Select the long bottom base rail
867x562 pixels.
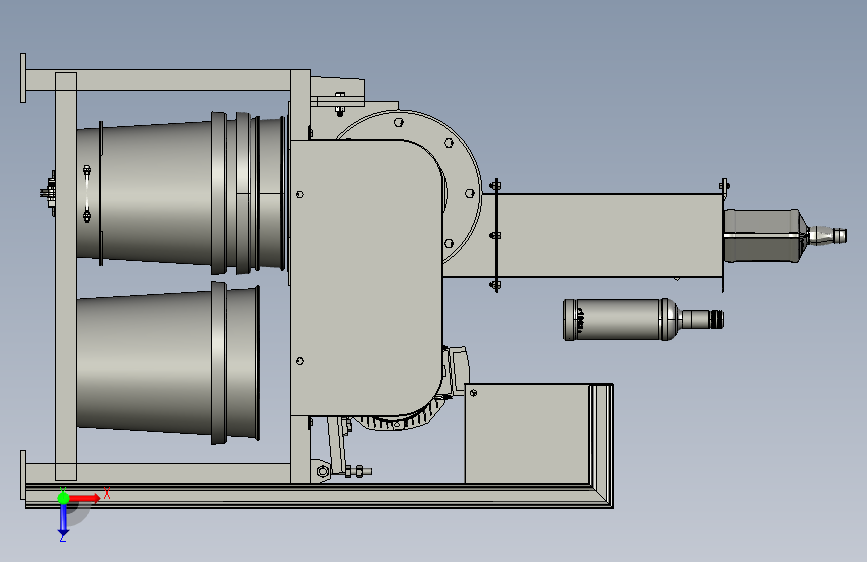pyautogui.click(x=319, y=496)
